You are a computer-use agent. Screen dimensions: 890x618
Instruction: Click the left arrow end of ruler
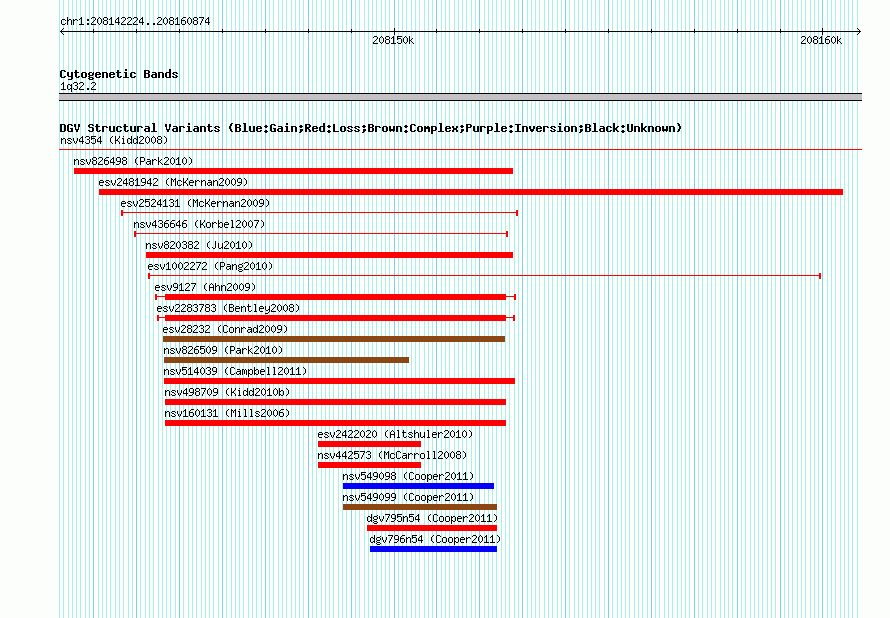click(x=62, y=32)
